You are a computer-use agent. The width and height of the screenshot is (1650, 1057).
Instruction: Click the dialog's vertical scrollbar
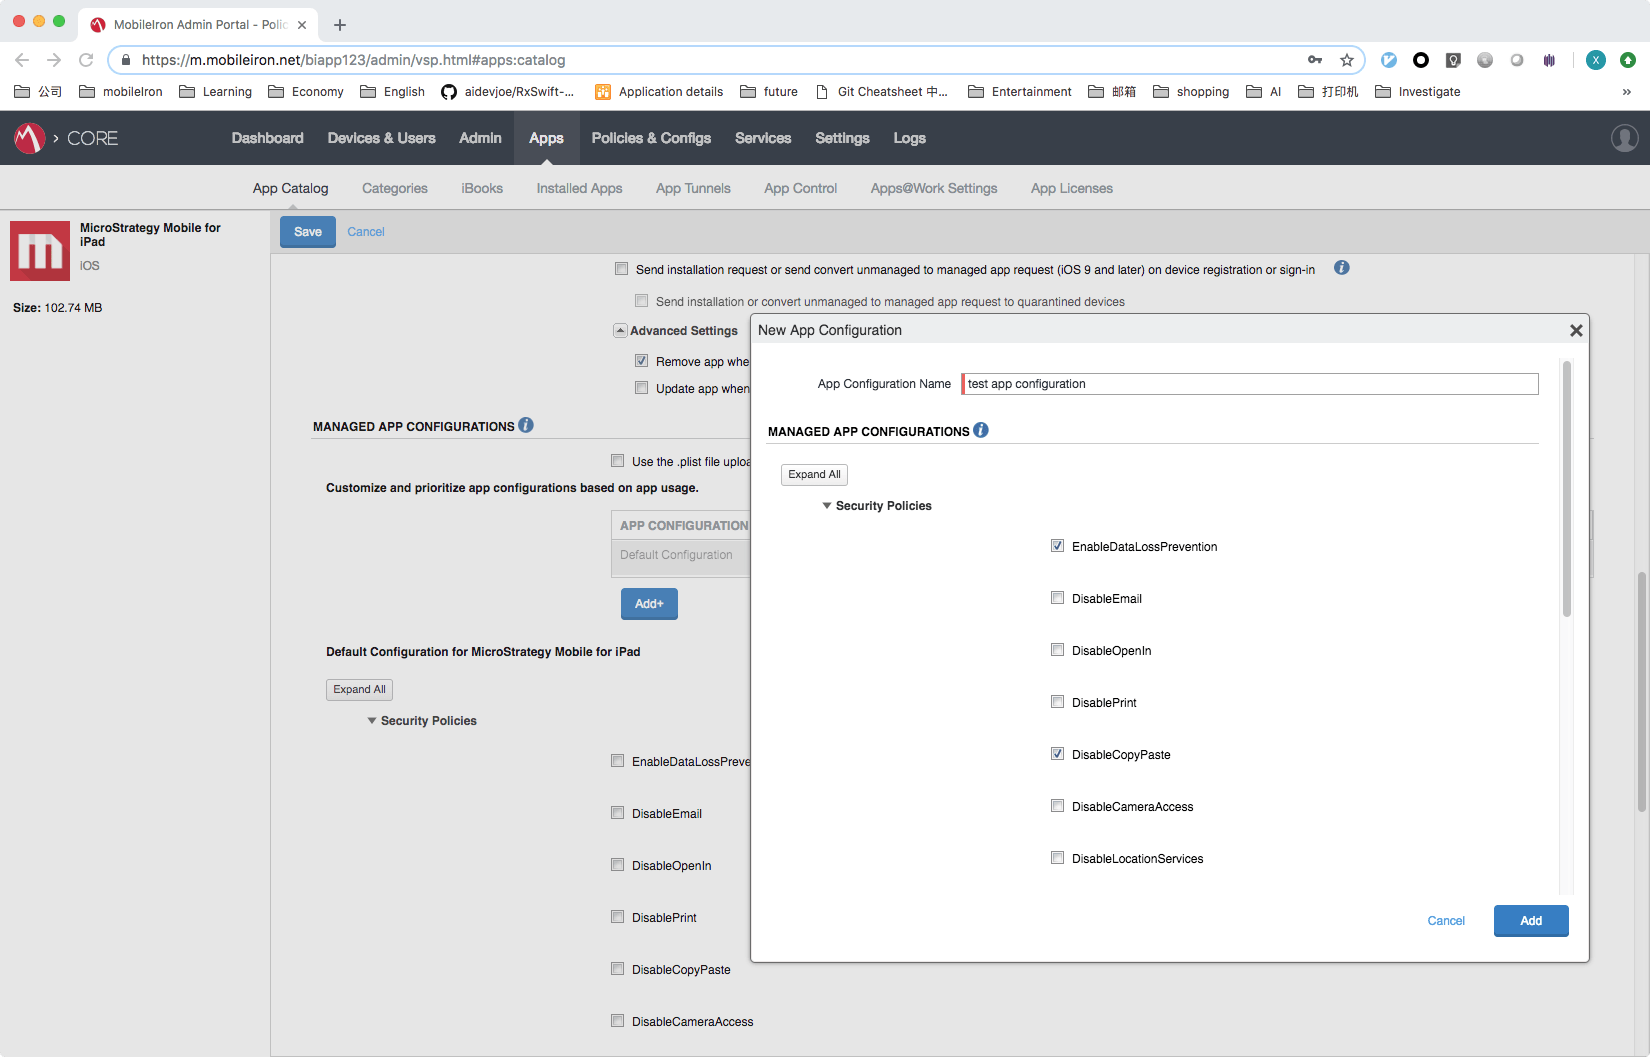pyautogui.click(x=1567, y=490)
